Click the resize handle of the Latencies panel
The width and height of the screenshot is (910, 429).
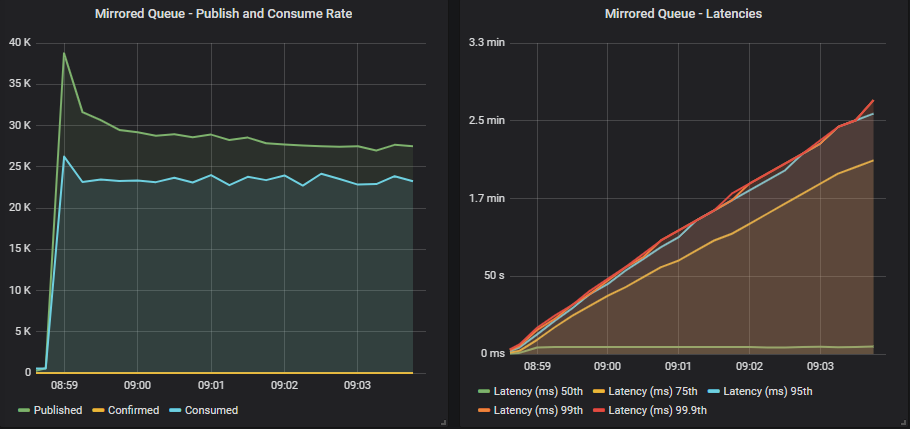[x=902, y=423]
